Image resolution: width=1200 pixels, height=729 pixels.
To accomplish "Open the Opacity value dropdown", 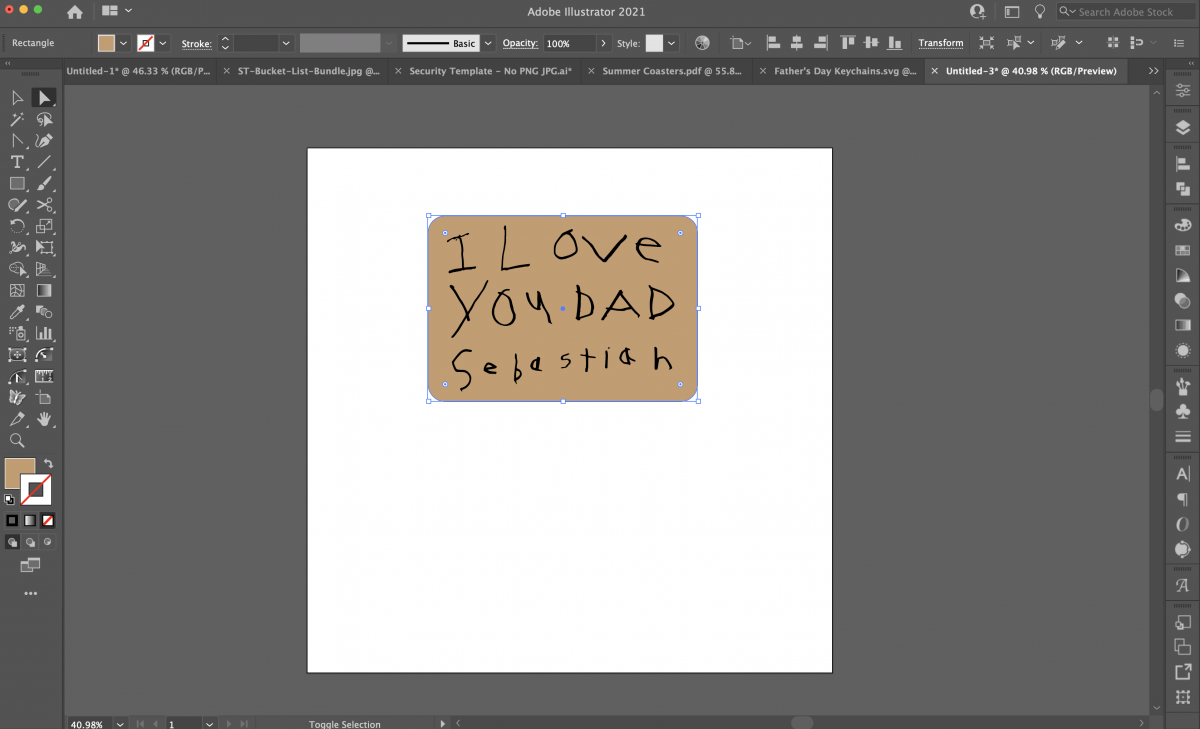I will pos(601,43).
